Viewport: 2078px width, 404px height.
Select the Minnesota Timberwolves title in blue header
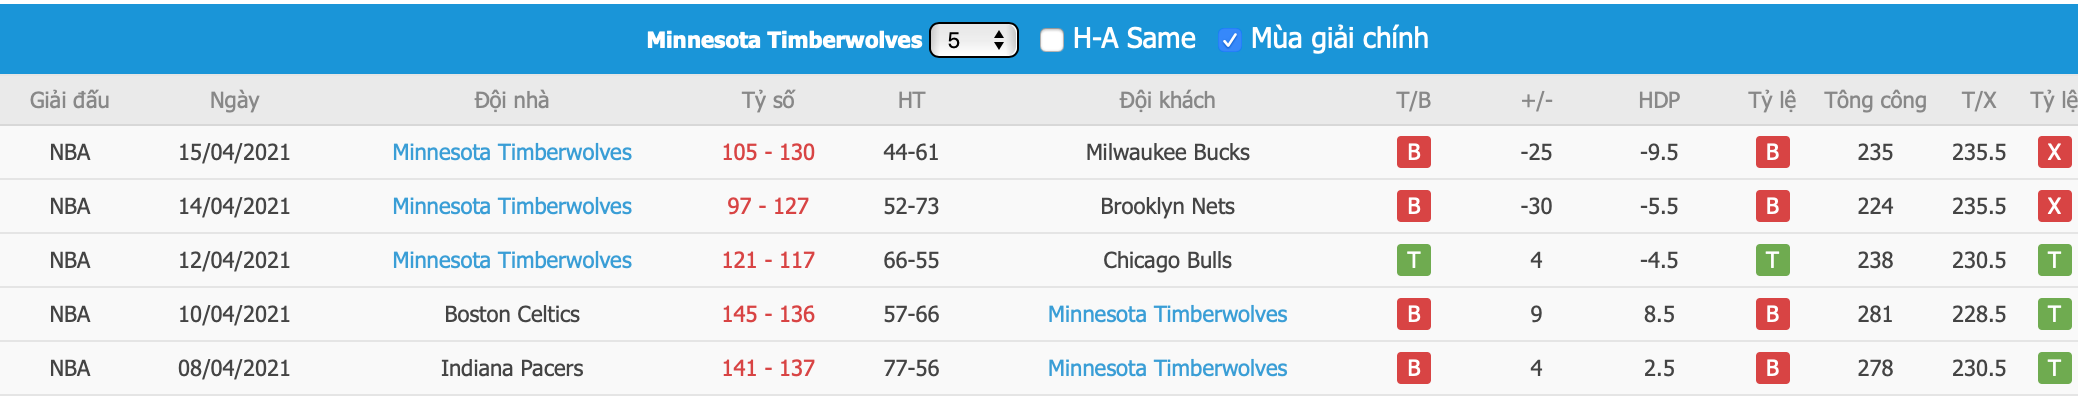(x=784, y=40)
